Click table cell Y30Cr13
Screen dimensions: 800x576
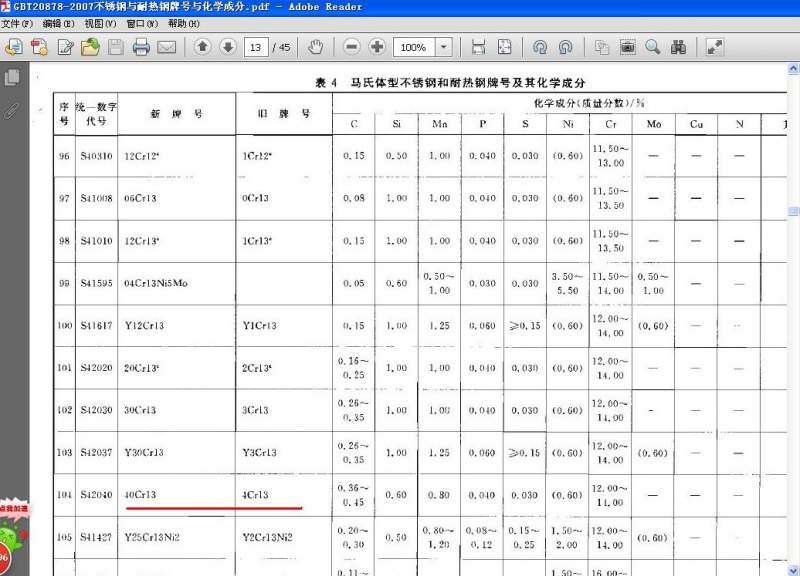pyautogui.click(x=144, y=453)
